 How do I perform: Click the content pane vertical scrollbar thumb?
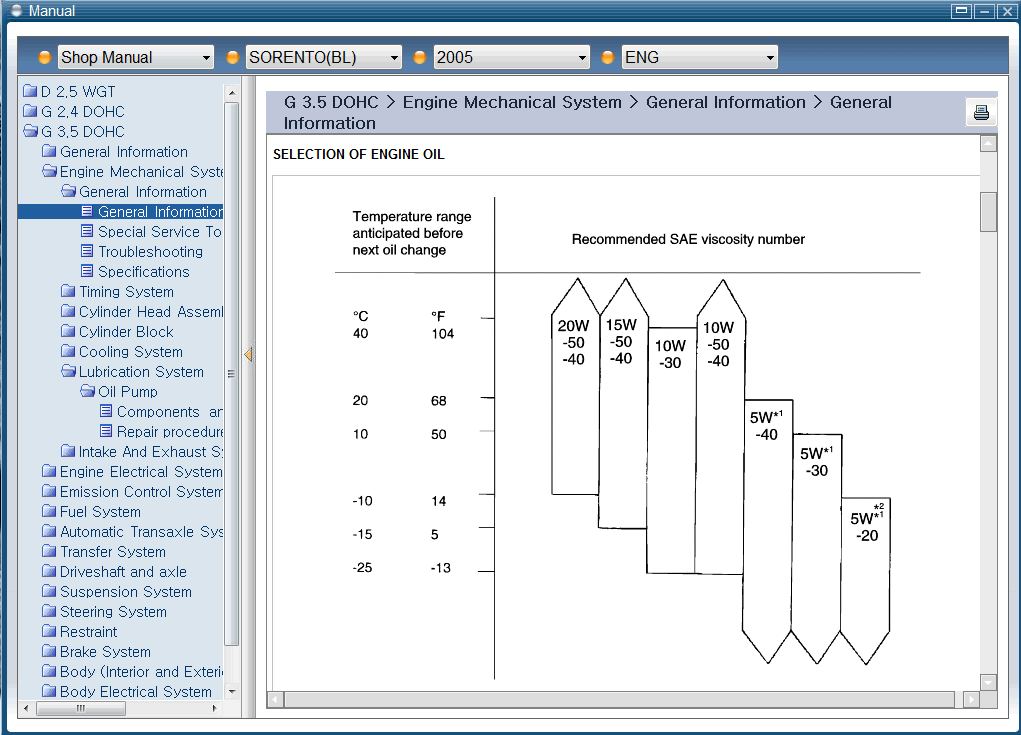point(988,211)
